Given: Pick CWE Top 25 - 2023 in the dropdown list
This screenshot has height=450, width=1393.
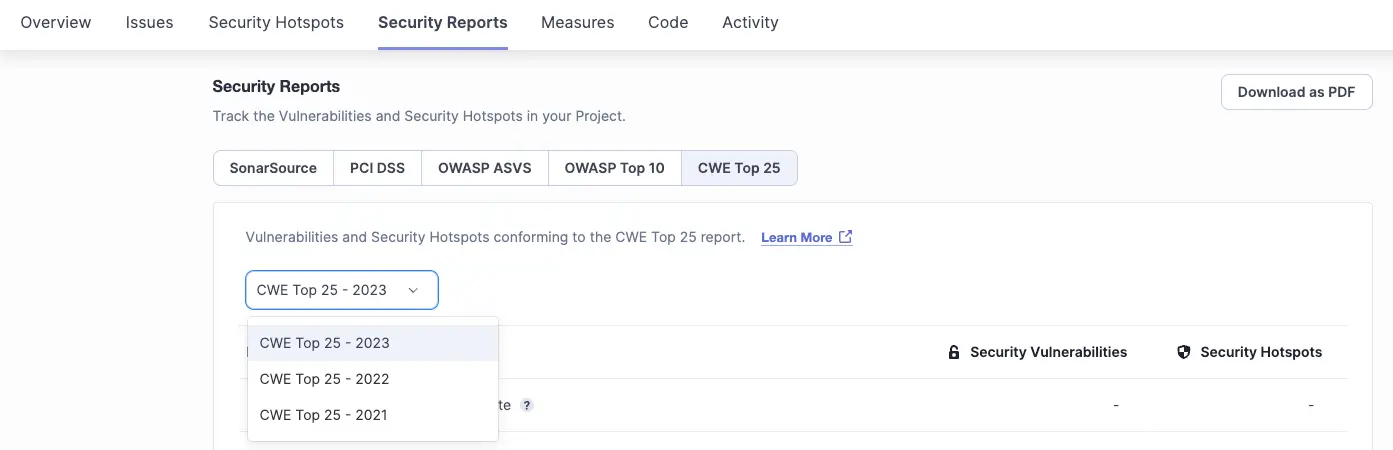Looking at the screenshot, I should 373,343.
